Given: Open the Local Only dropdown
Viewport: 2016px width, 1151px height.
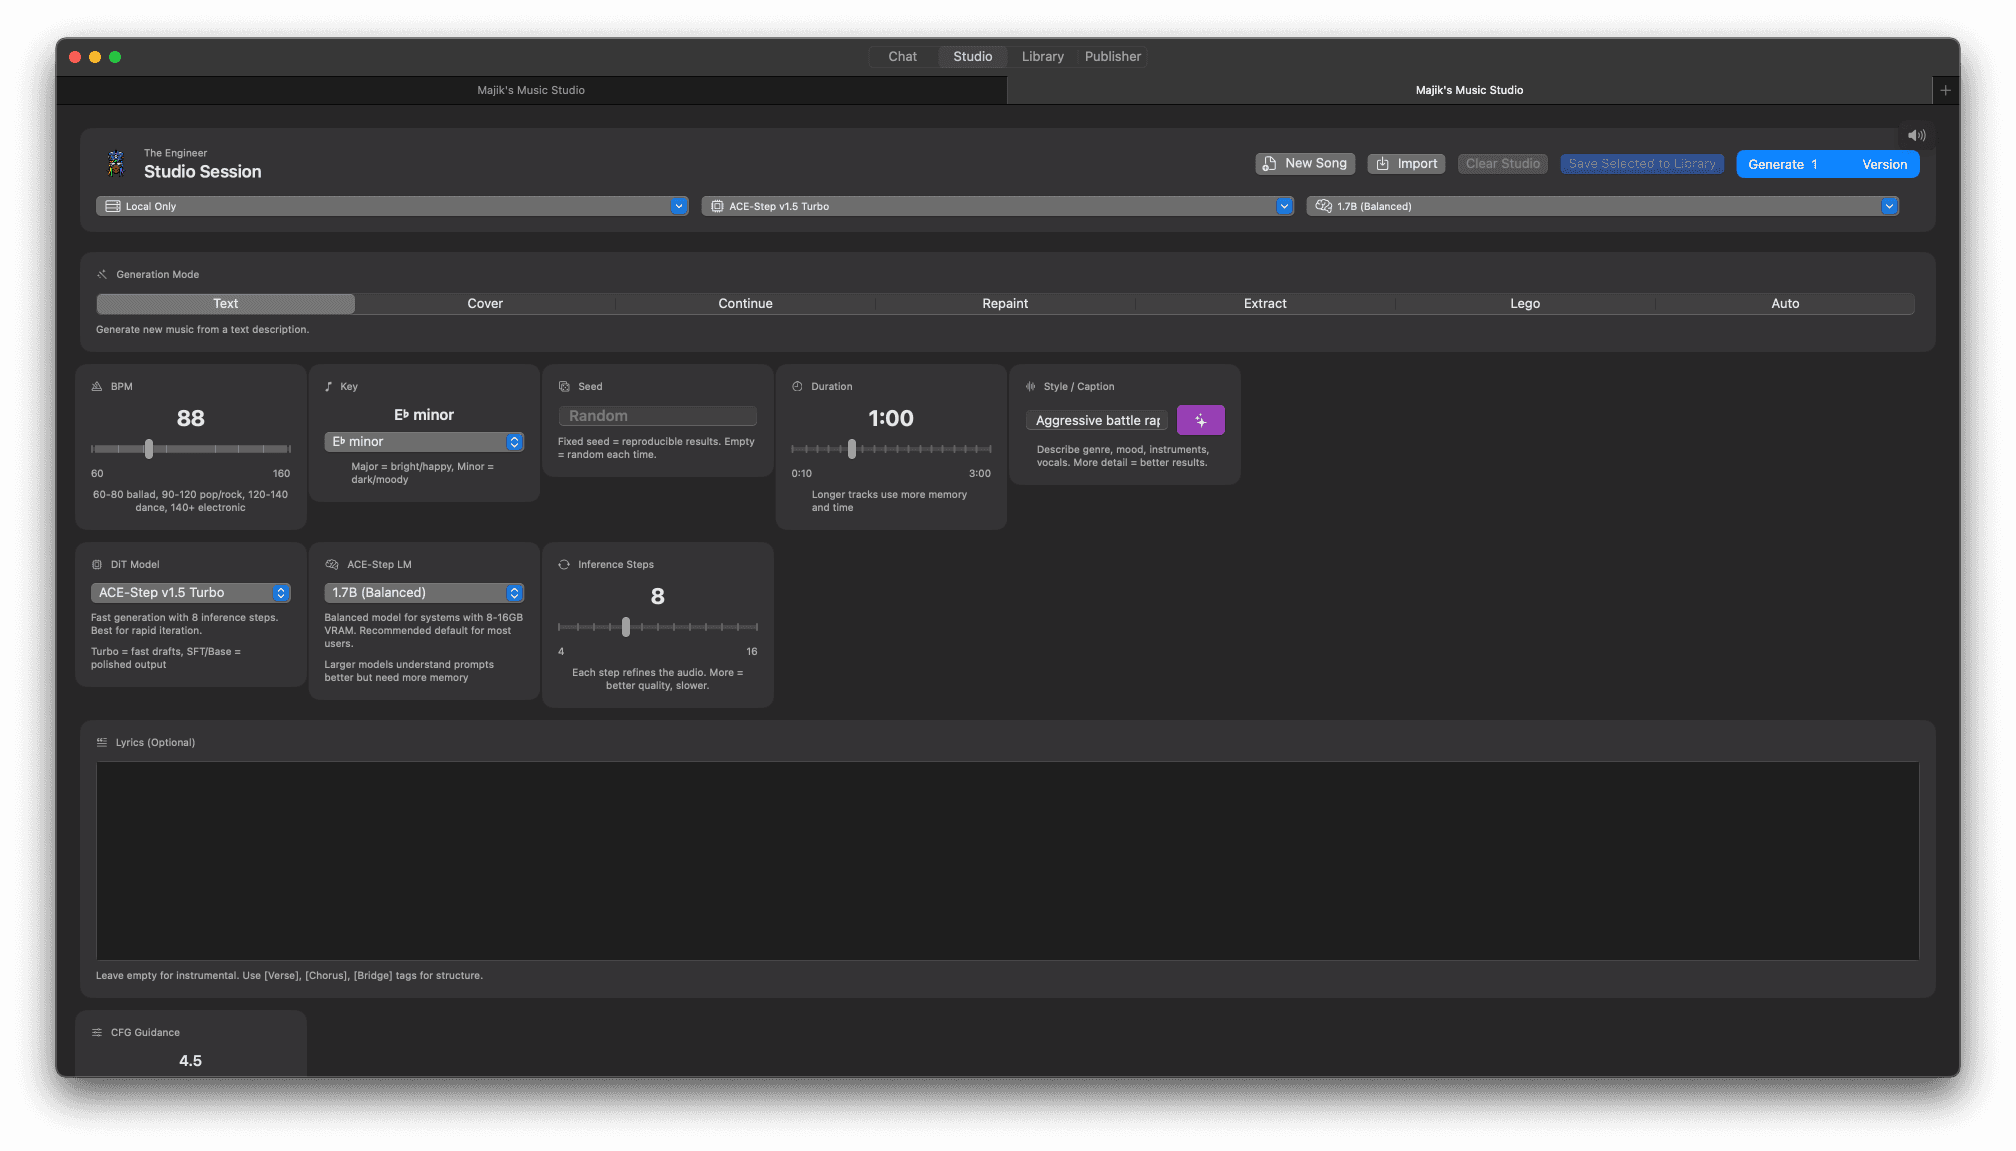Looking at the screenshot, I should (x=392, y=206).
